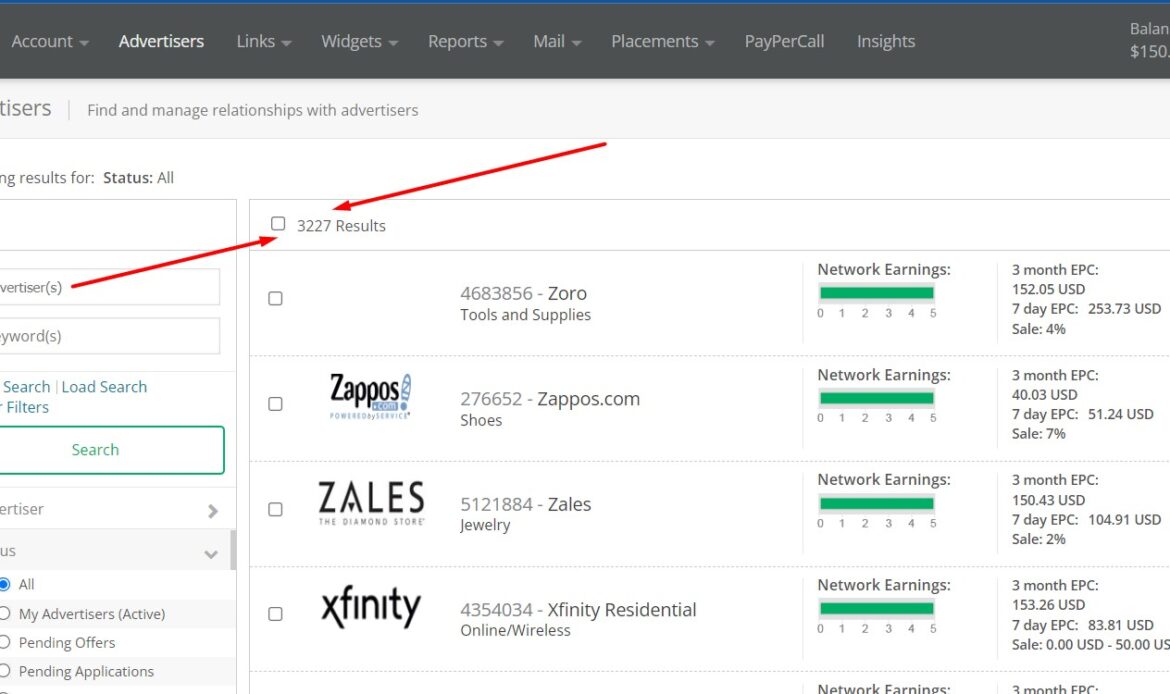Click the Tools and Supplies category text
The height and width of the screenshot is (694, 1170).
(x=525, y=315)
